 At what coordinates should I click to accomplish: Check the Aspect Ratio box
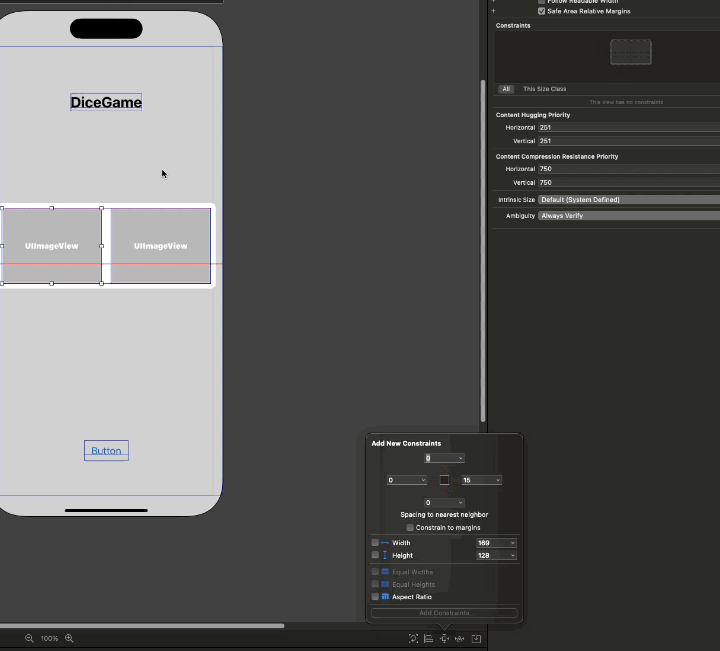(x=375, y=596)
